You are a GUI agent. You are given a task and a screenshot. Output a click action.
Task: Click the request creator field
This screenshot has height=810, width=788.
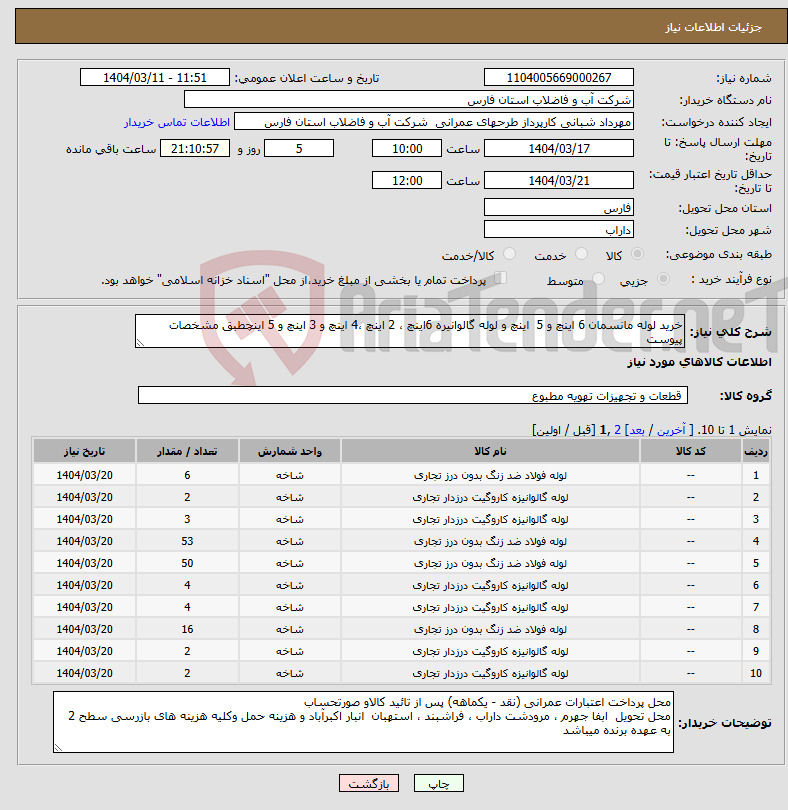(x=434, y=122)
